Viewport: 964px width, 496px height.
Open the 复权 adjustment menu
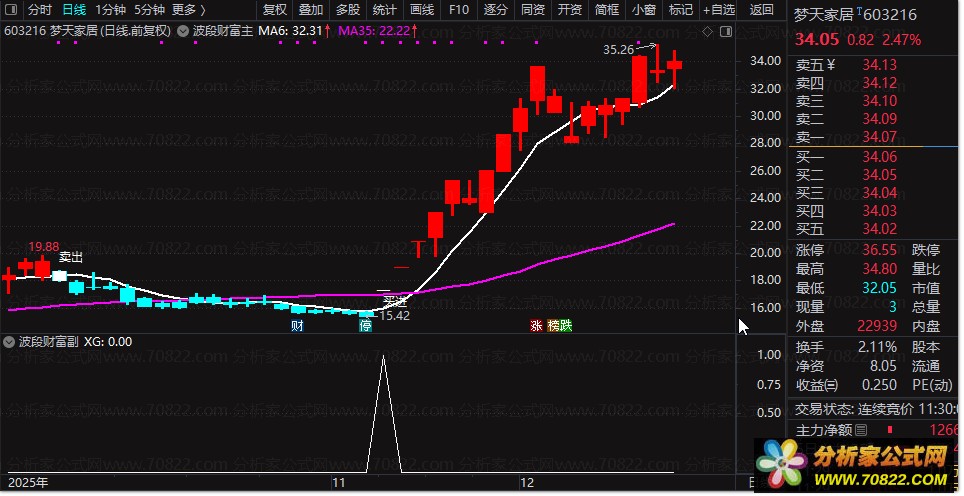pos(274,10)
